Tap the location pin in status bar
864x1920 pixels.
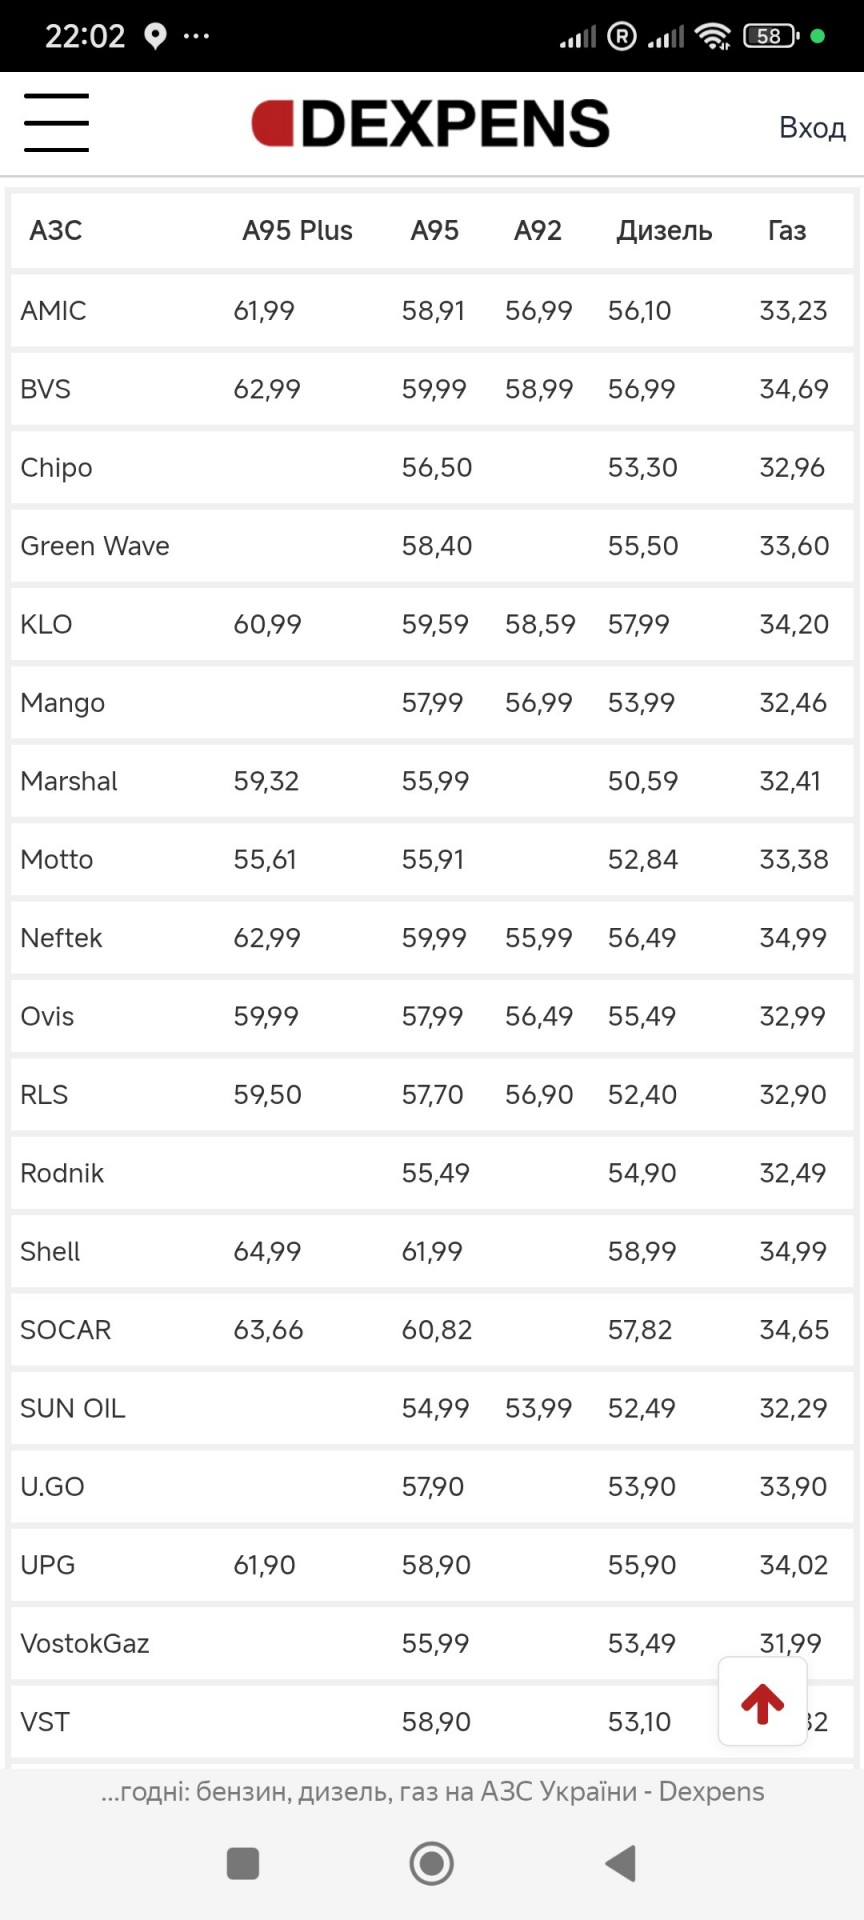(155, 37)
